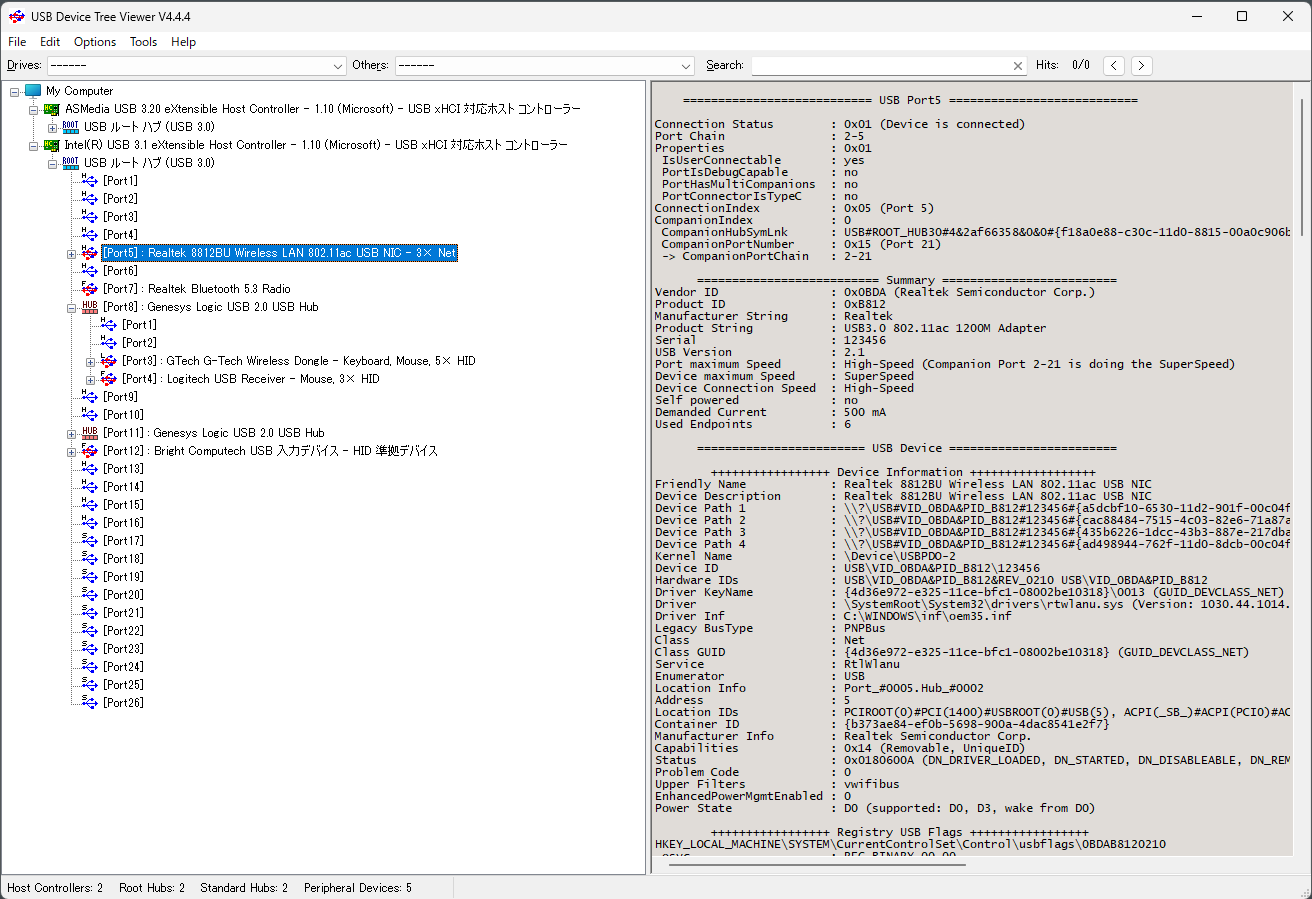
Task: Click 'Peripheral Devices: 5' in the status bar
Action: click(x=358, y=888)
